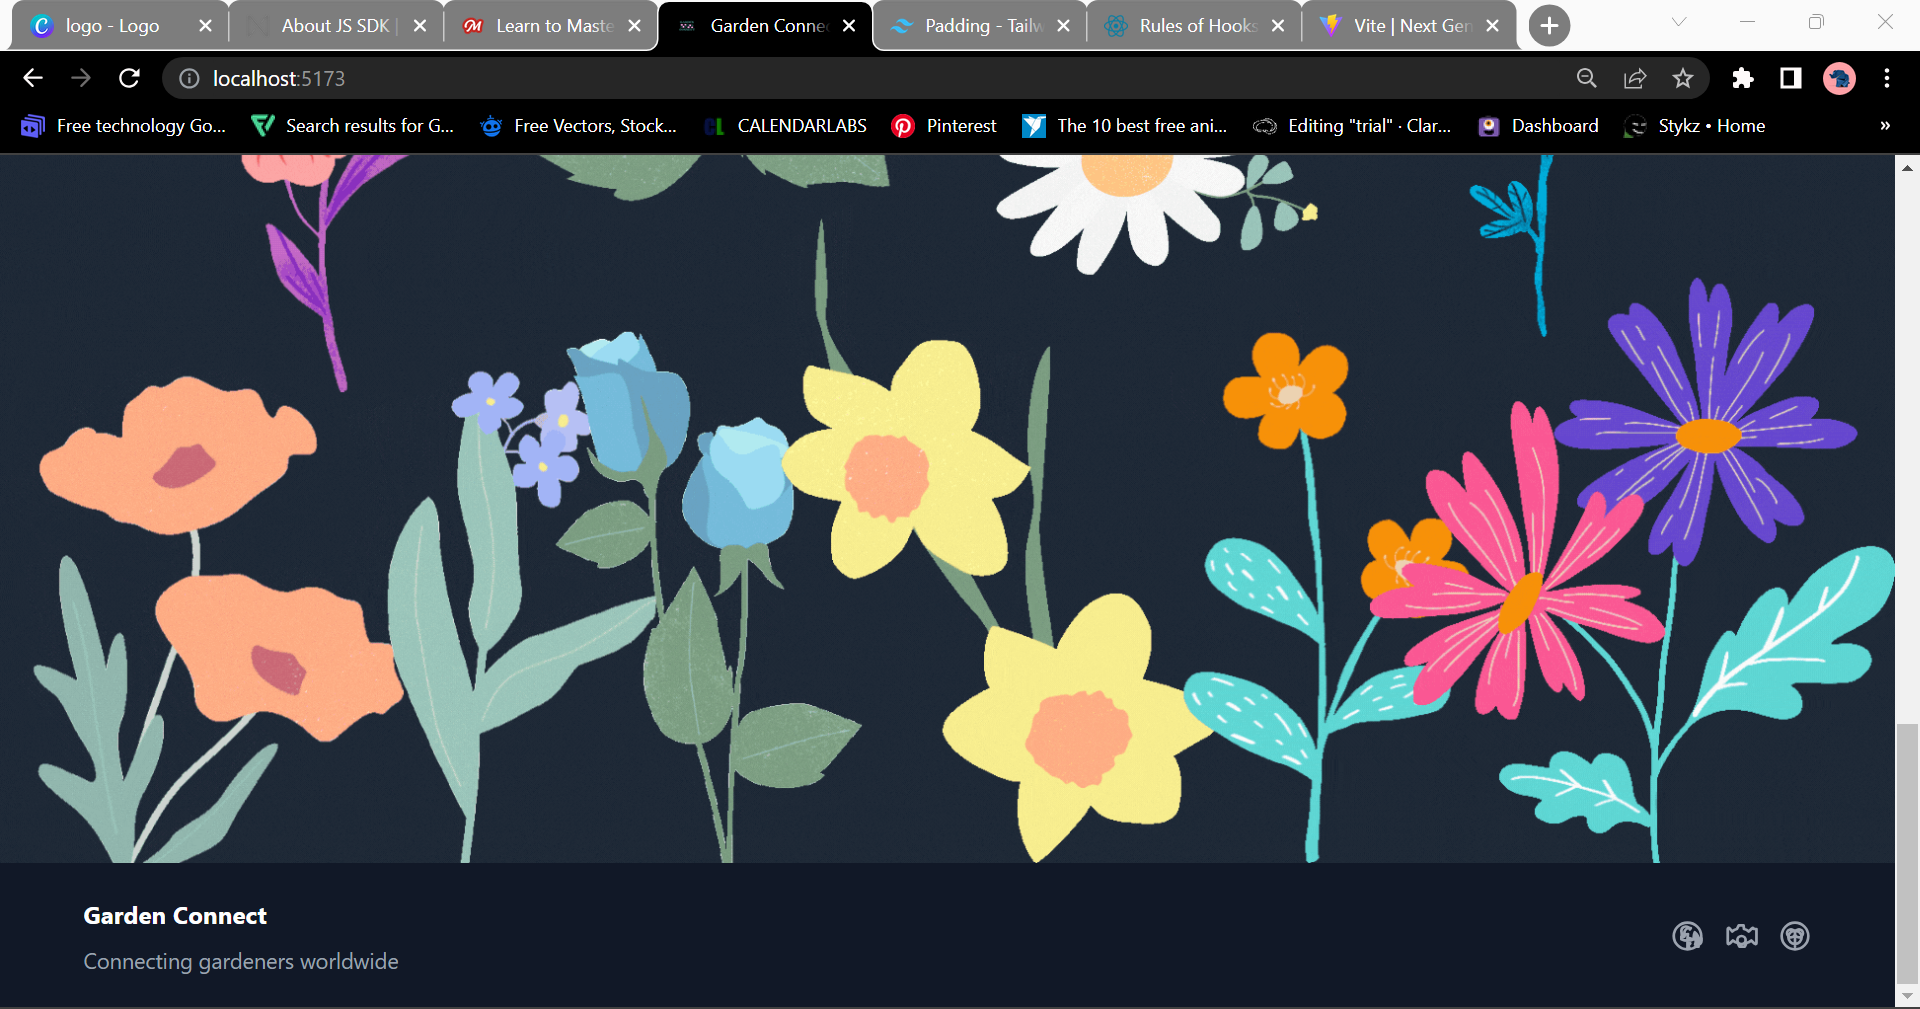
Task: Click the scrollbar up arrow
Action: tap(1908, 166)
